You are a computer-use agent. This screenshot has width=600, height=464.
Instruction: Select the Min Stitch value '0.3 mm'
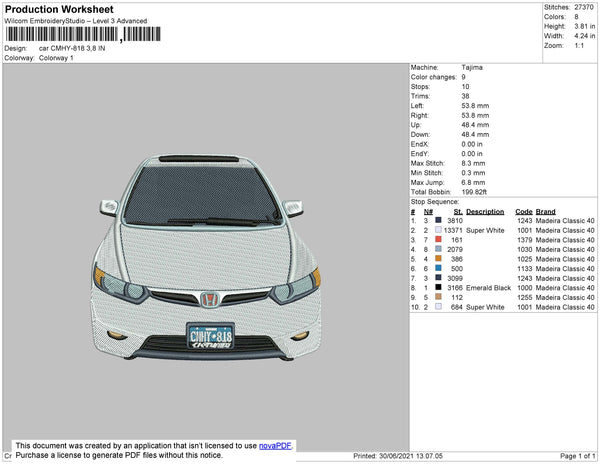coord(473,173)
